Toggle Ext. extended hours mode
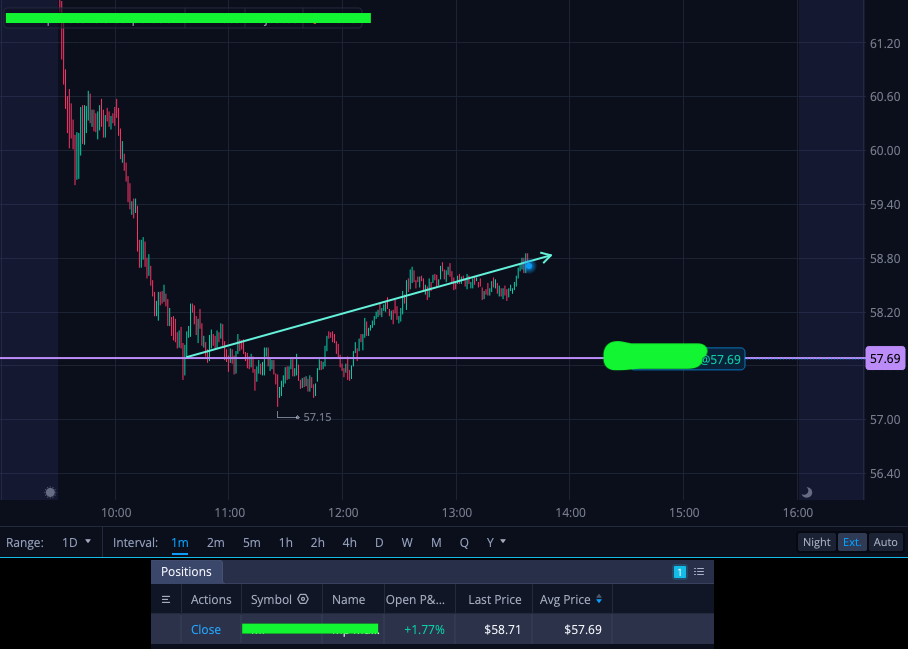Screen dimensions: 908x649 tap(852, 542)
